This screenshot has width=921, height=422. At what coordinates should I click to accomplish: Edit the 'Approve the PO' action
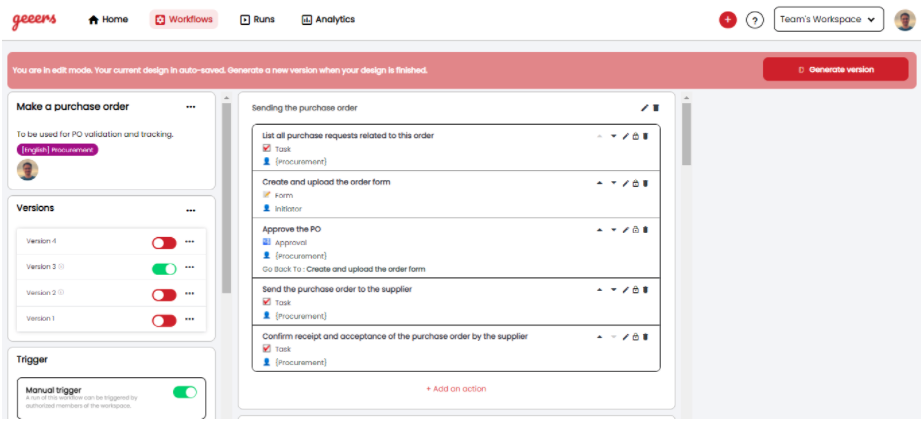[626, 229]
